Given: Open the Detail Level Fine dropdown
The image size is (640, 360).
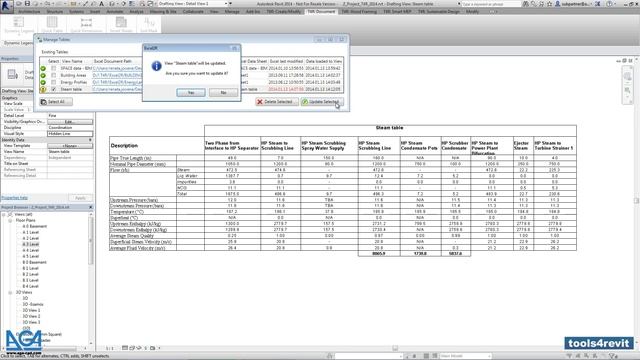Looking at the screenshot, I should point(70,116).
